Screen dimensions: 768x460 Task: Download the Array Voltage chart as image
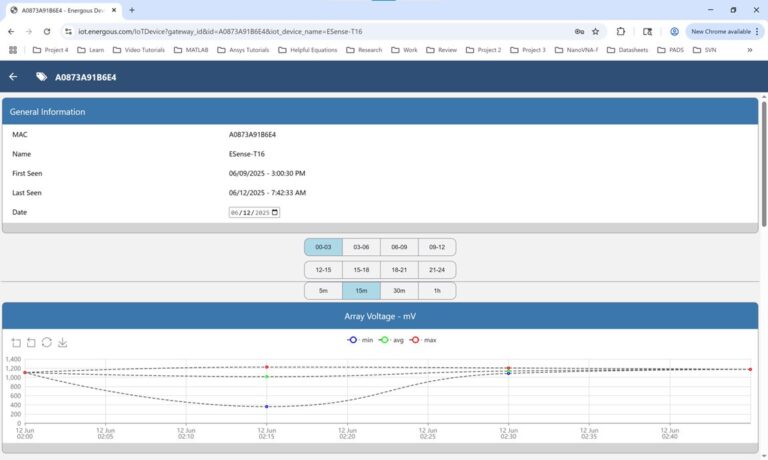[63, 343]
